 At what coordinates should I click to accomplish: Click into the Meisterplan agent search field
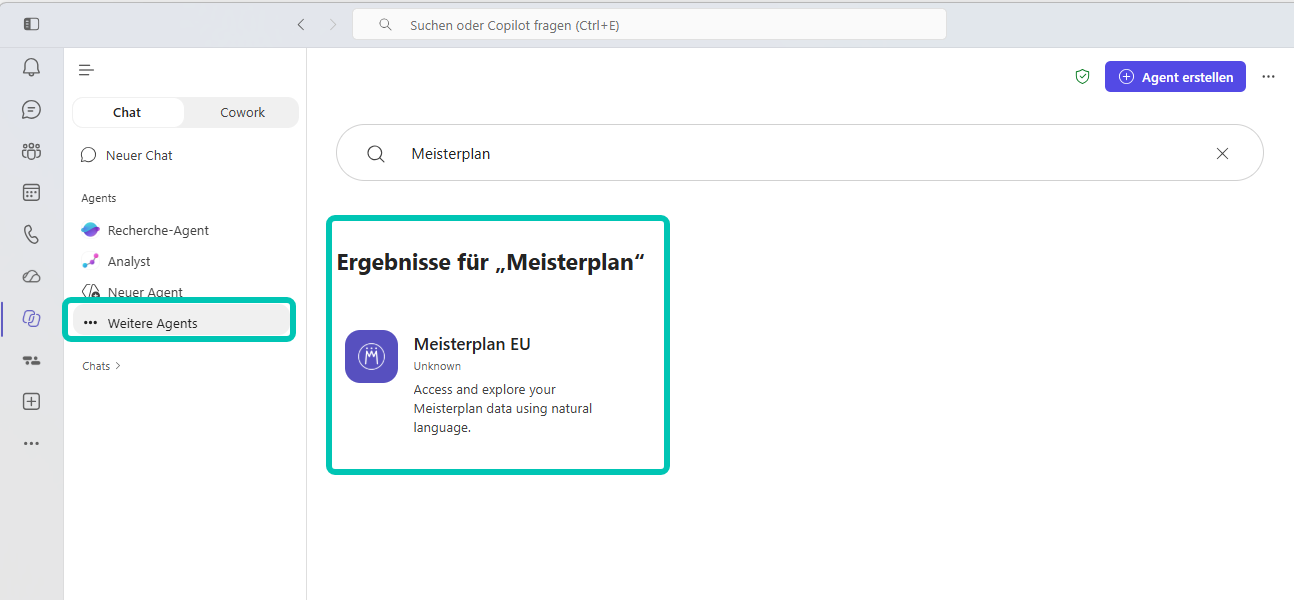(x=800, y=154)
